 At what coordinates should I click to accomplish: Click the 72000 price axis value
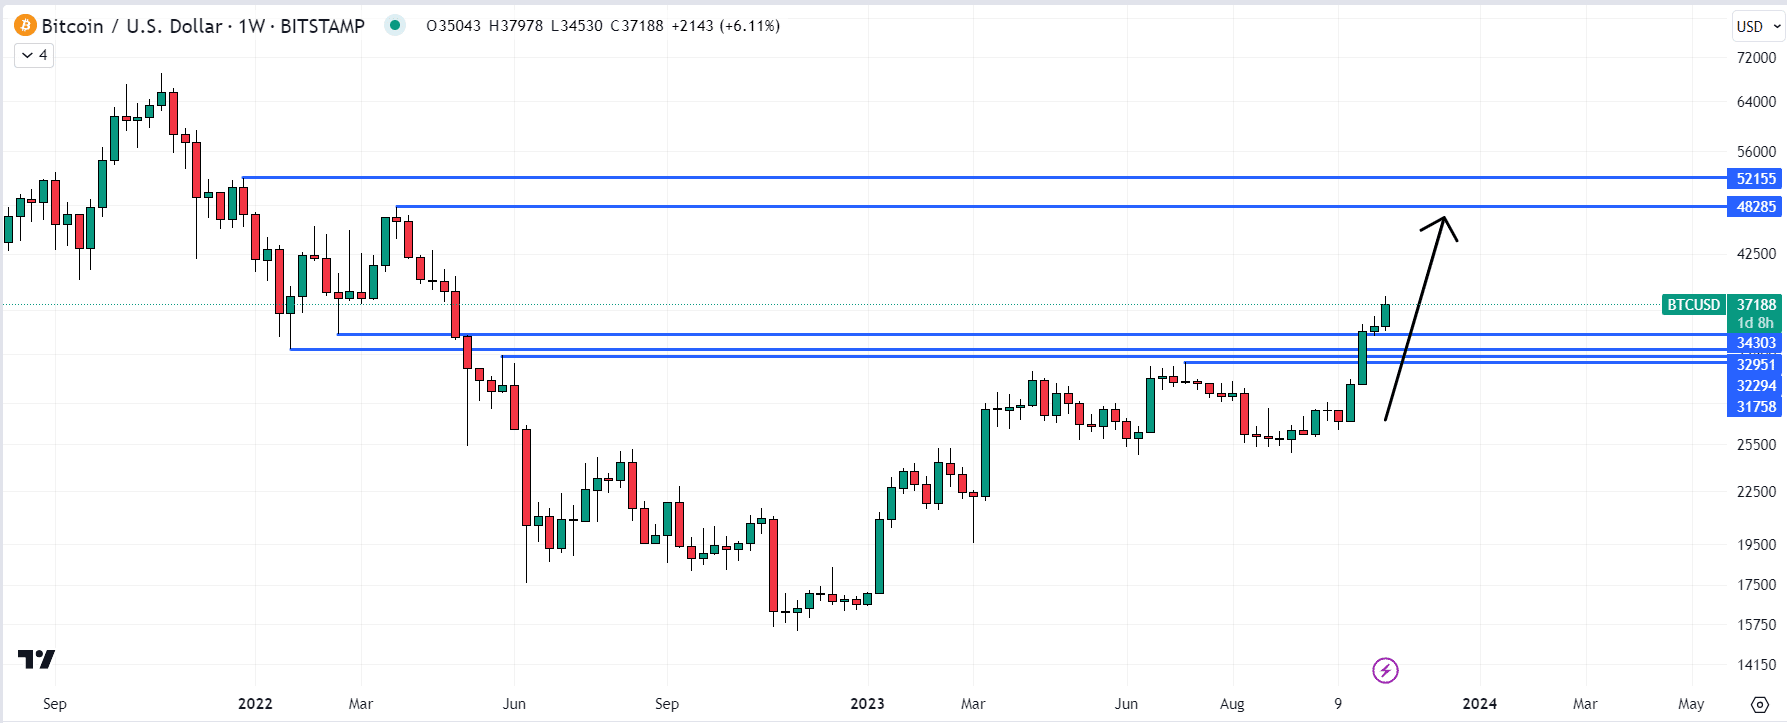(1756, 57)
